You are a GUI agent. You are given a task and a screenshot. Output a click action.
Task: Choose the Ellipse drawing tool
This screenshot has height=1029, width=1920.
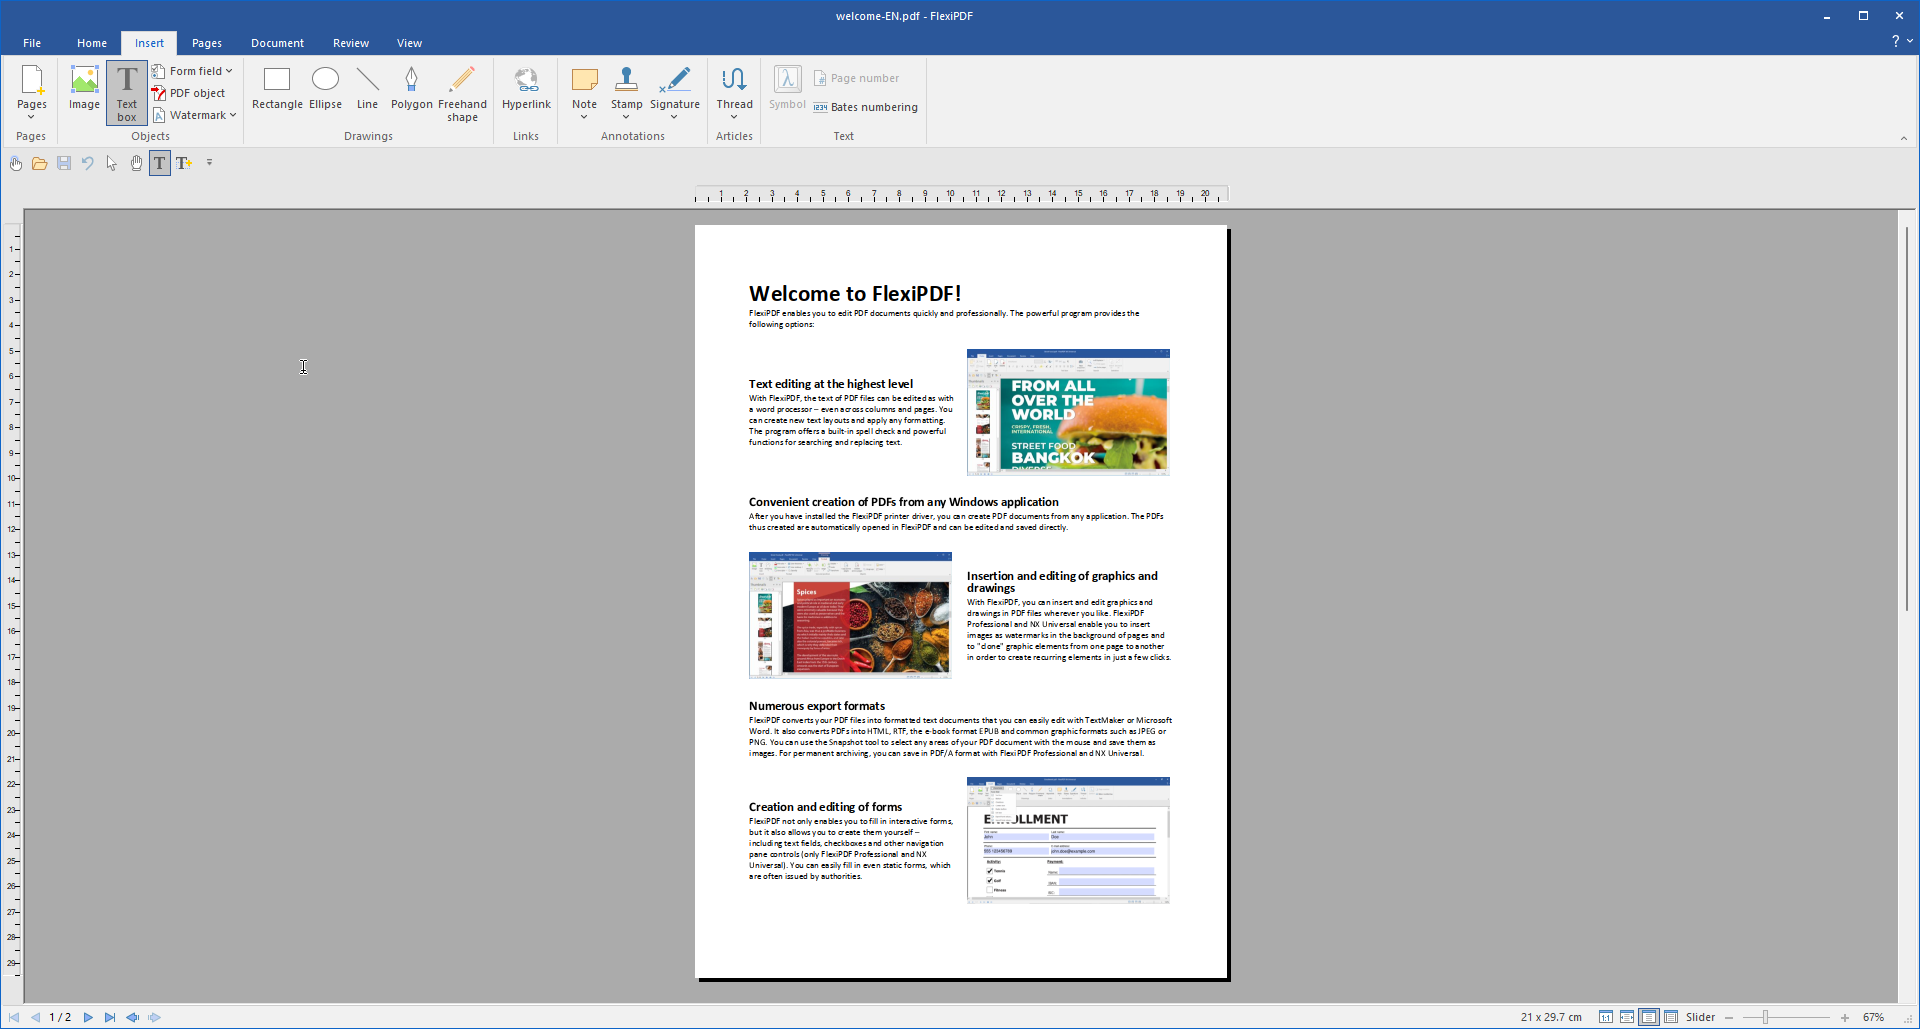325,88
